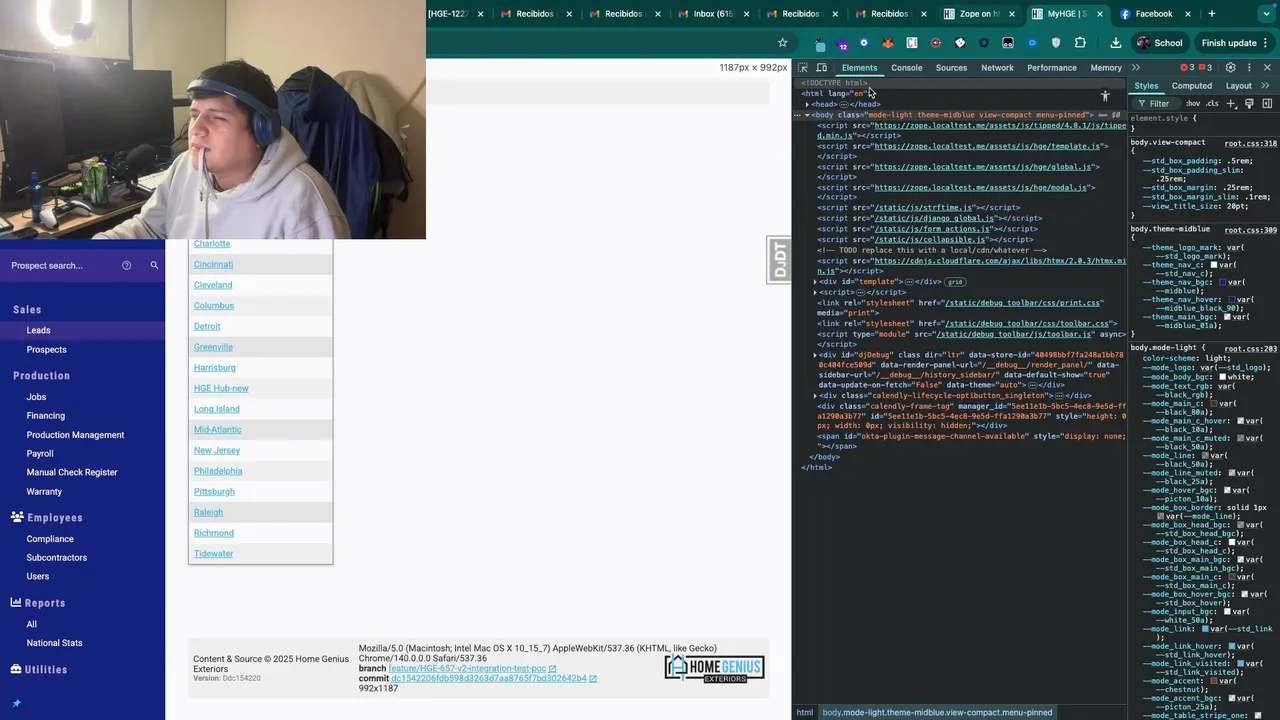Expand the div id template node
This screenshot has height=720, width=1280.
tap(816, 282)
